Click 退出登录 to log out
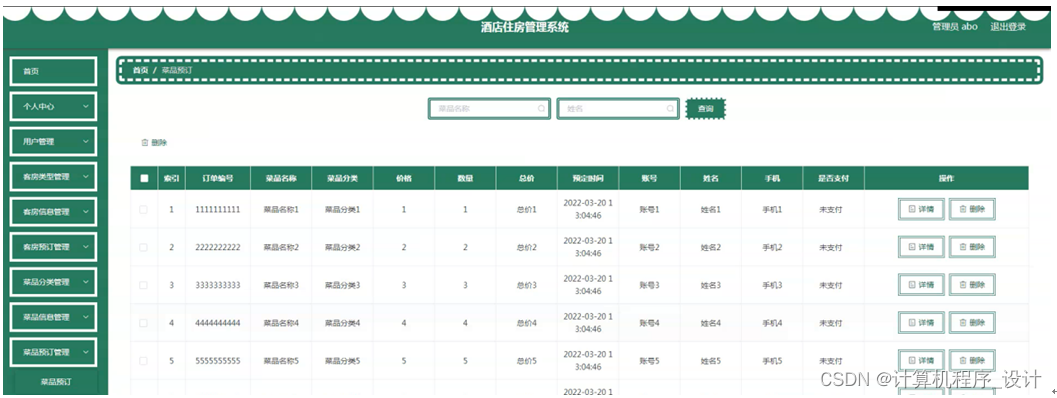 (1008, 27)
